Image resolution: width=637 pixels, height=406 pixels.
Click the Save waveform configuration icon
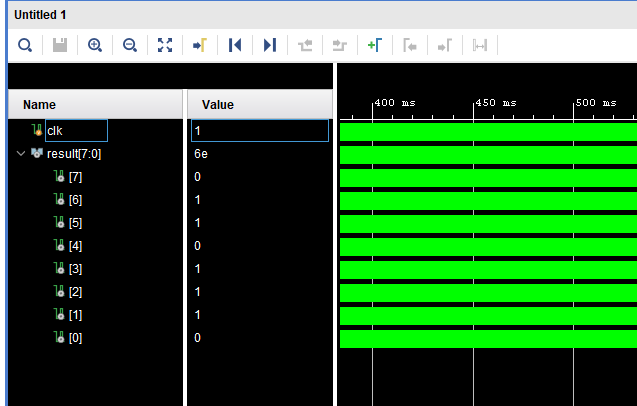(x=60, y=45)
